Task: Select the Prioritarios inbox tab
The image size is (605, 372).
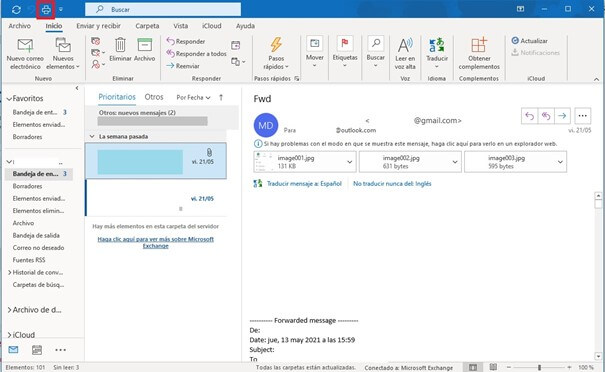Action: (x=117, y=97)
